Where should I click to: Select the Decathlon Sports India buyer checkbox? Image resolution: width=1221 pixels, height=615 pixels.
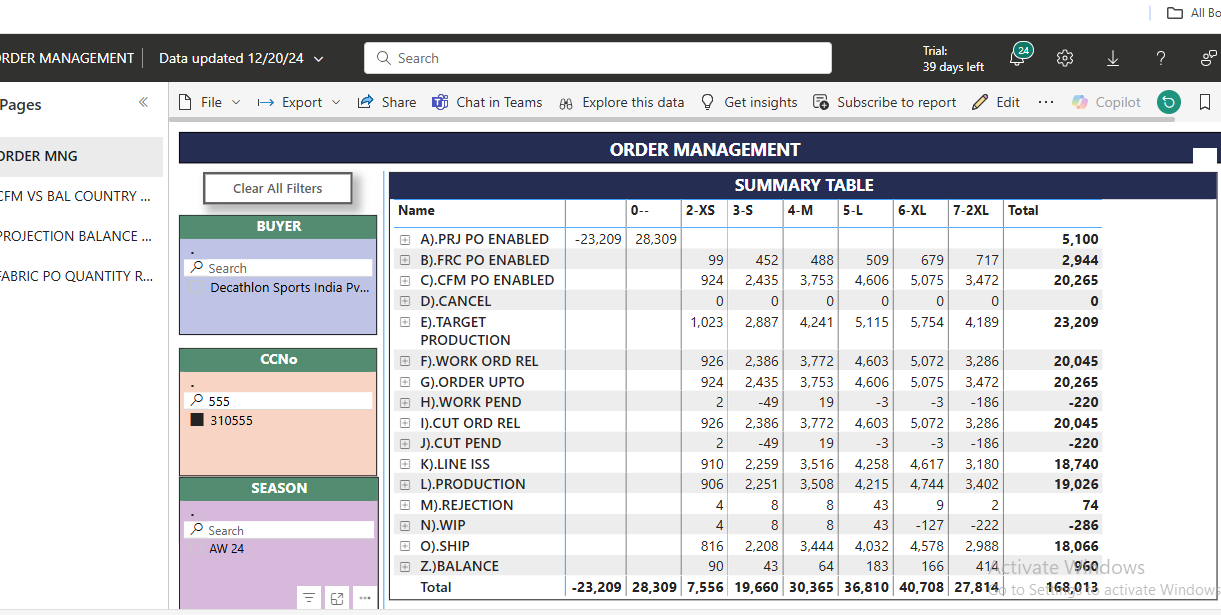click(x=197, y=288)
